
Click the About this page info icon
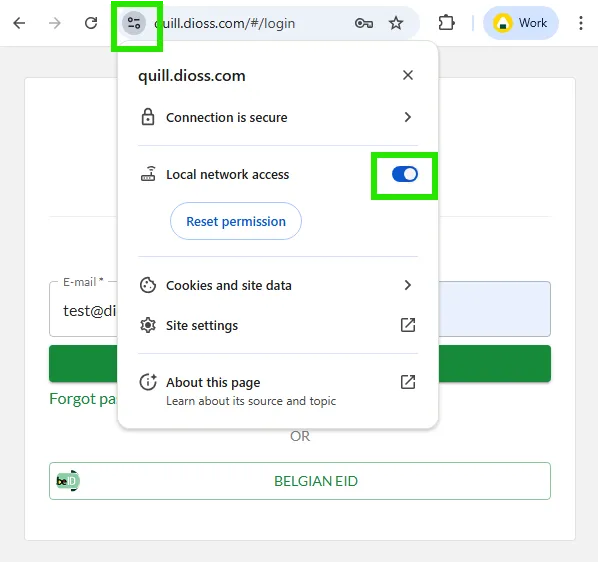(148, 382)
